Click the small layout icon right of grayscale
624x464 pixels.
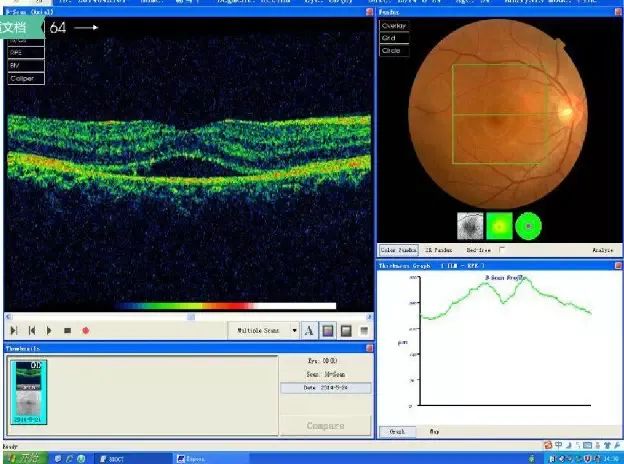(x=364, y=331)
